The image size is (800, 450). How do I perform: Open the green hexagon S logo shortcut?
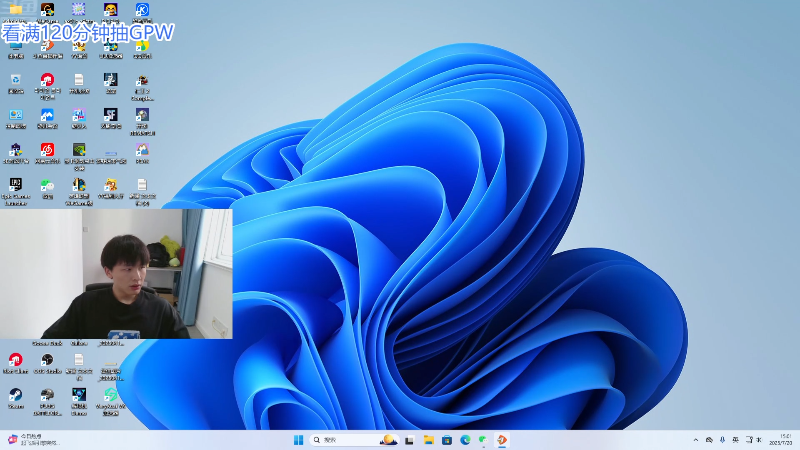[x=110, y=394]
